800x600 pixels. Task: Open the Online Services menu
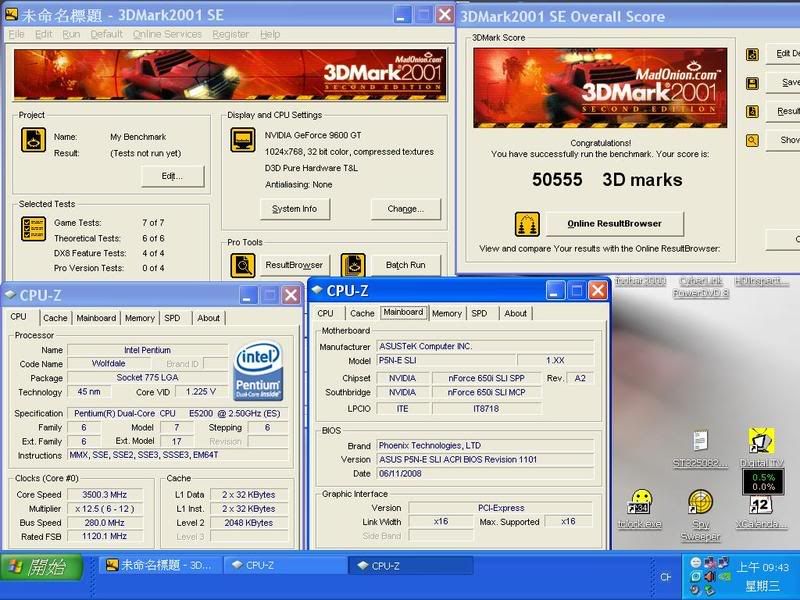pyautogui.click(x=167, y=34)
